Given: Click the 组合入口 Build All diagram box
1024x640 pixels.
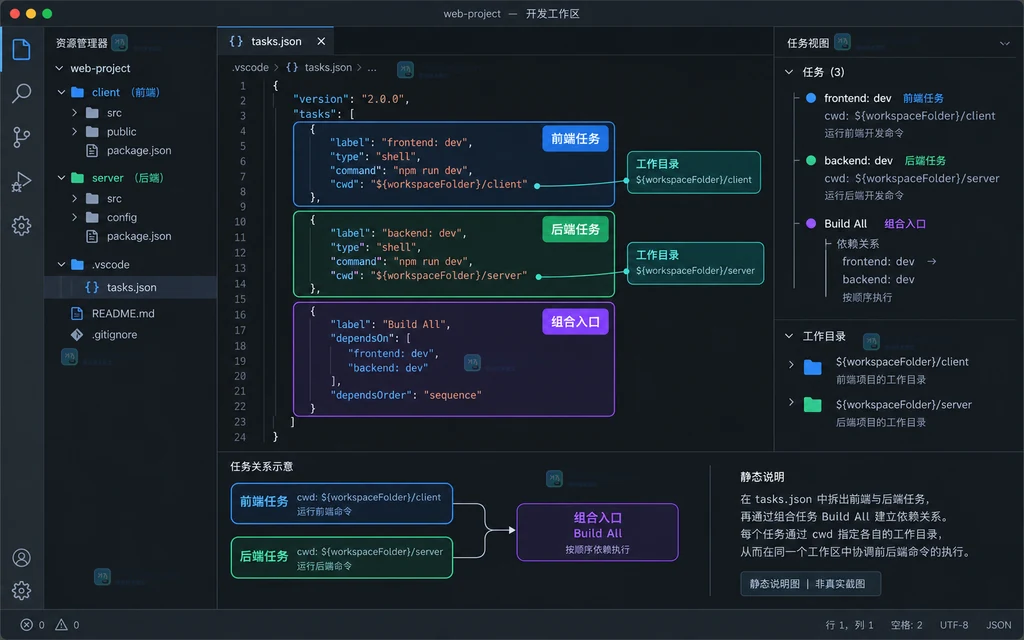Looking at the screenshot, I should [598, 532].
